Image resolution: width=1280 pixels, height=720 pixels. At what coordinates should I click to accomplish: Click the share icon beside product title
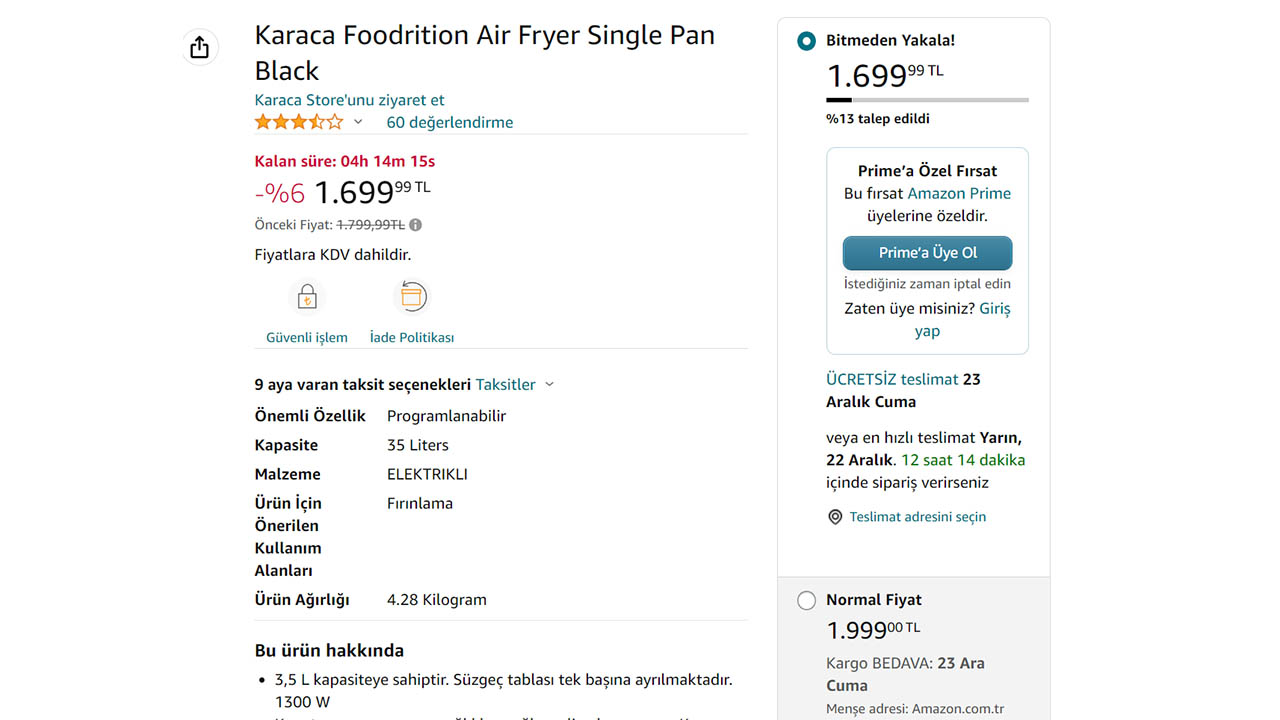click(x=199, y=47)
